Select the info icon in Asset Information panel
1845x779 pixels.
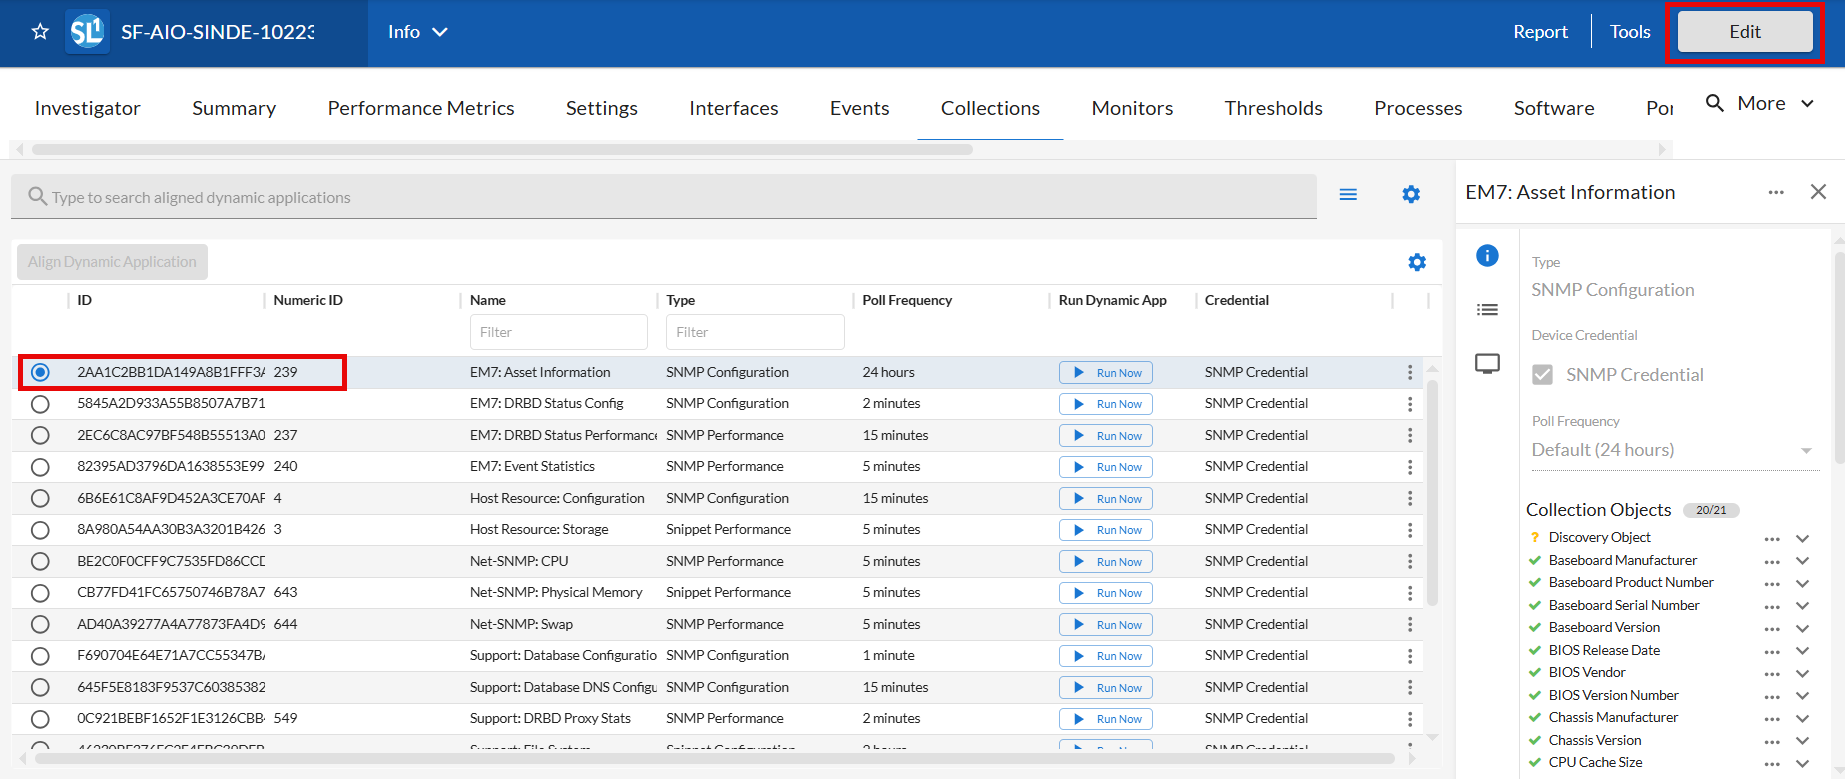[1487, 256]
